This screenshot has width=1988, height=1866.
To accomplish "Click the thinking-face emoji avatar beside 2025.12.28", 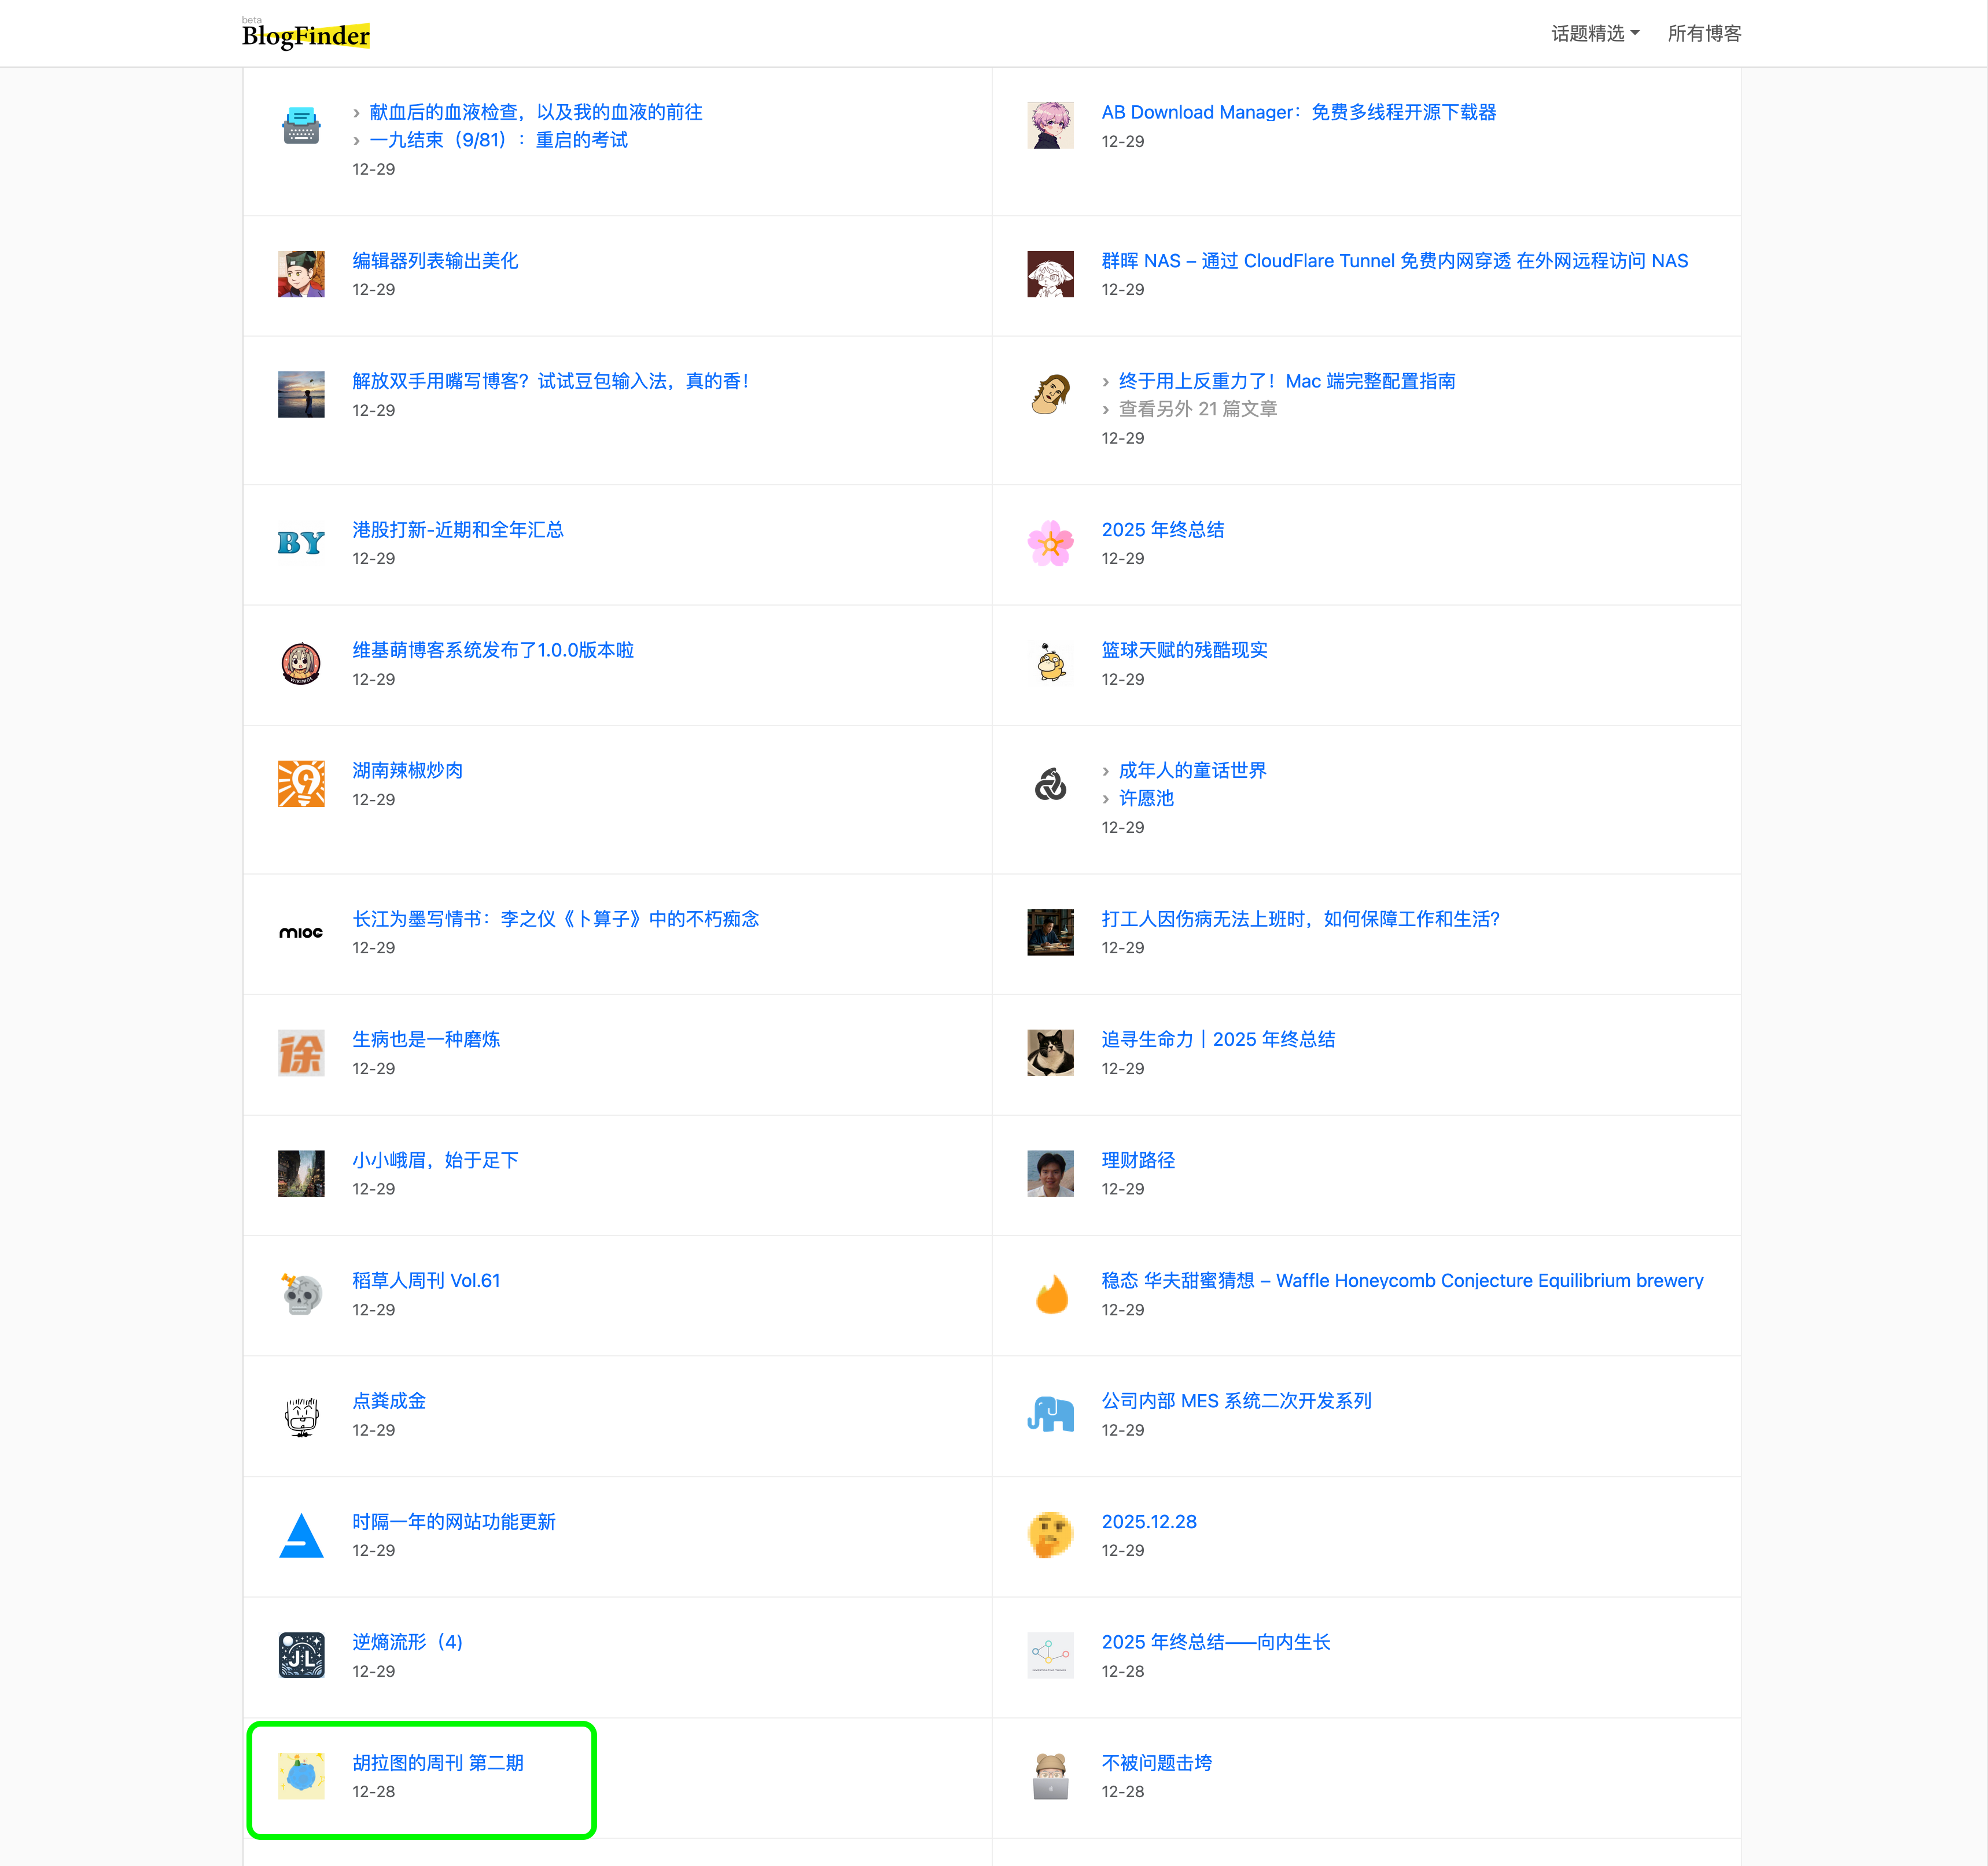I will tap(1051, 1535).
